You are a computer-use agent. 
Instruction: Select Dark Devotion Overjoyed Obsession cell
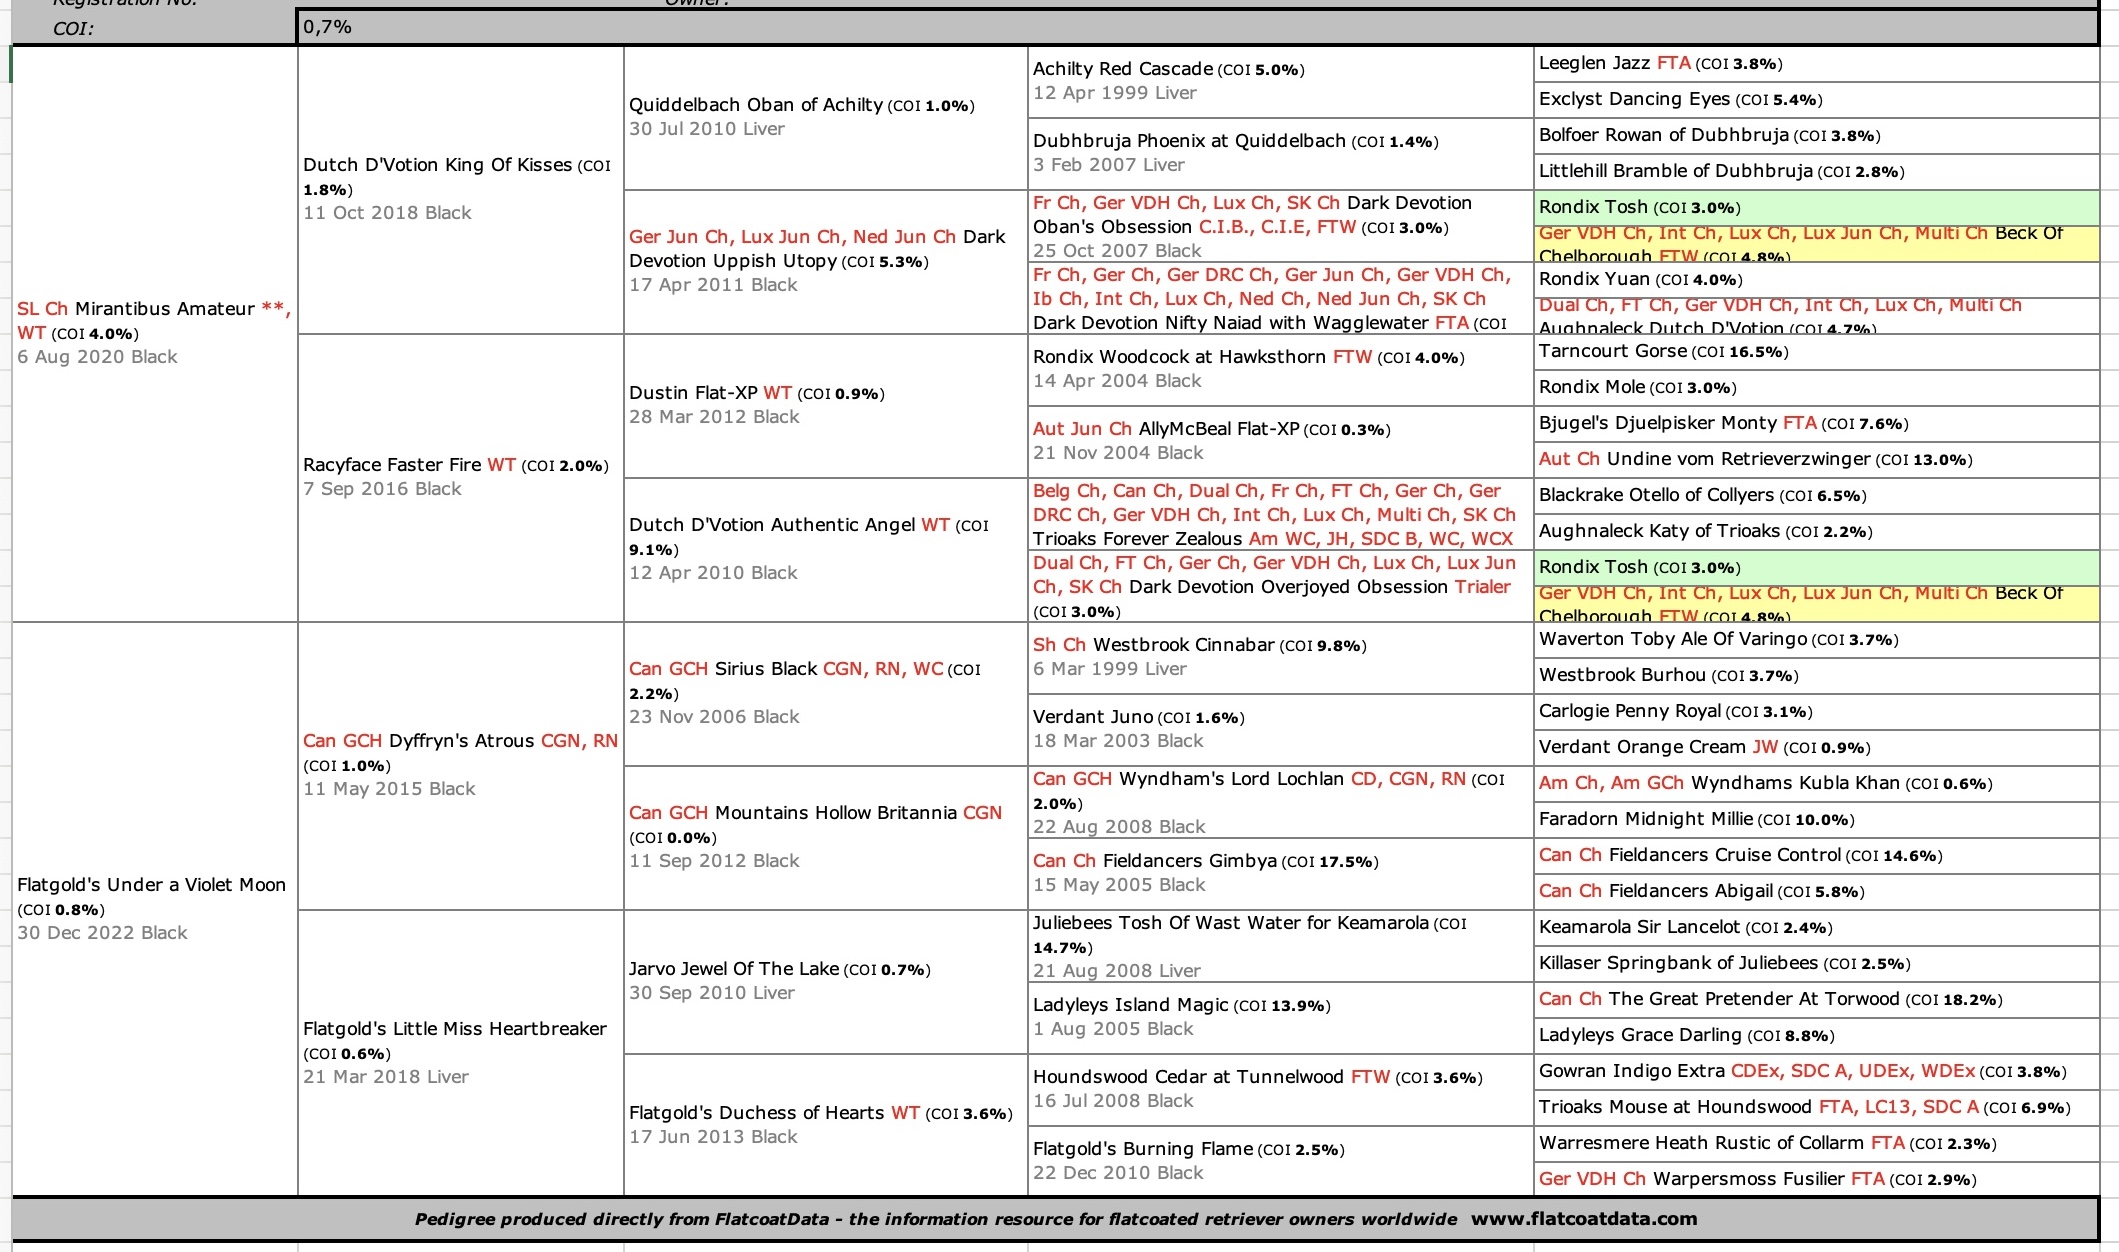coord(1281,586)
